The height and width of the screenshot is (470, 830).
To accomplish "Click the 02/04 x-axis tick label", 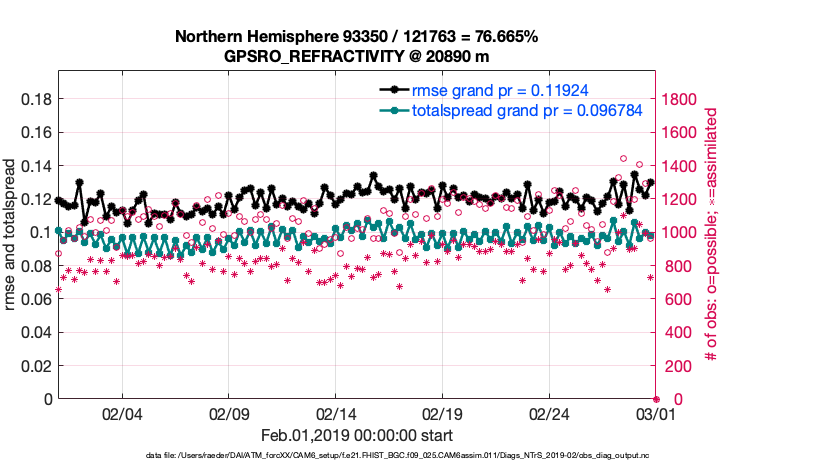I will click(x=122, y=413).
